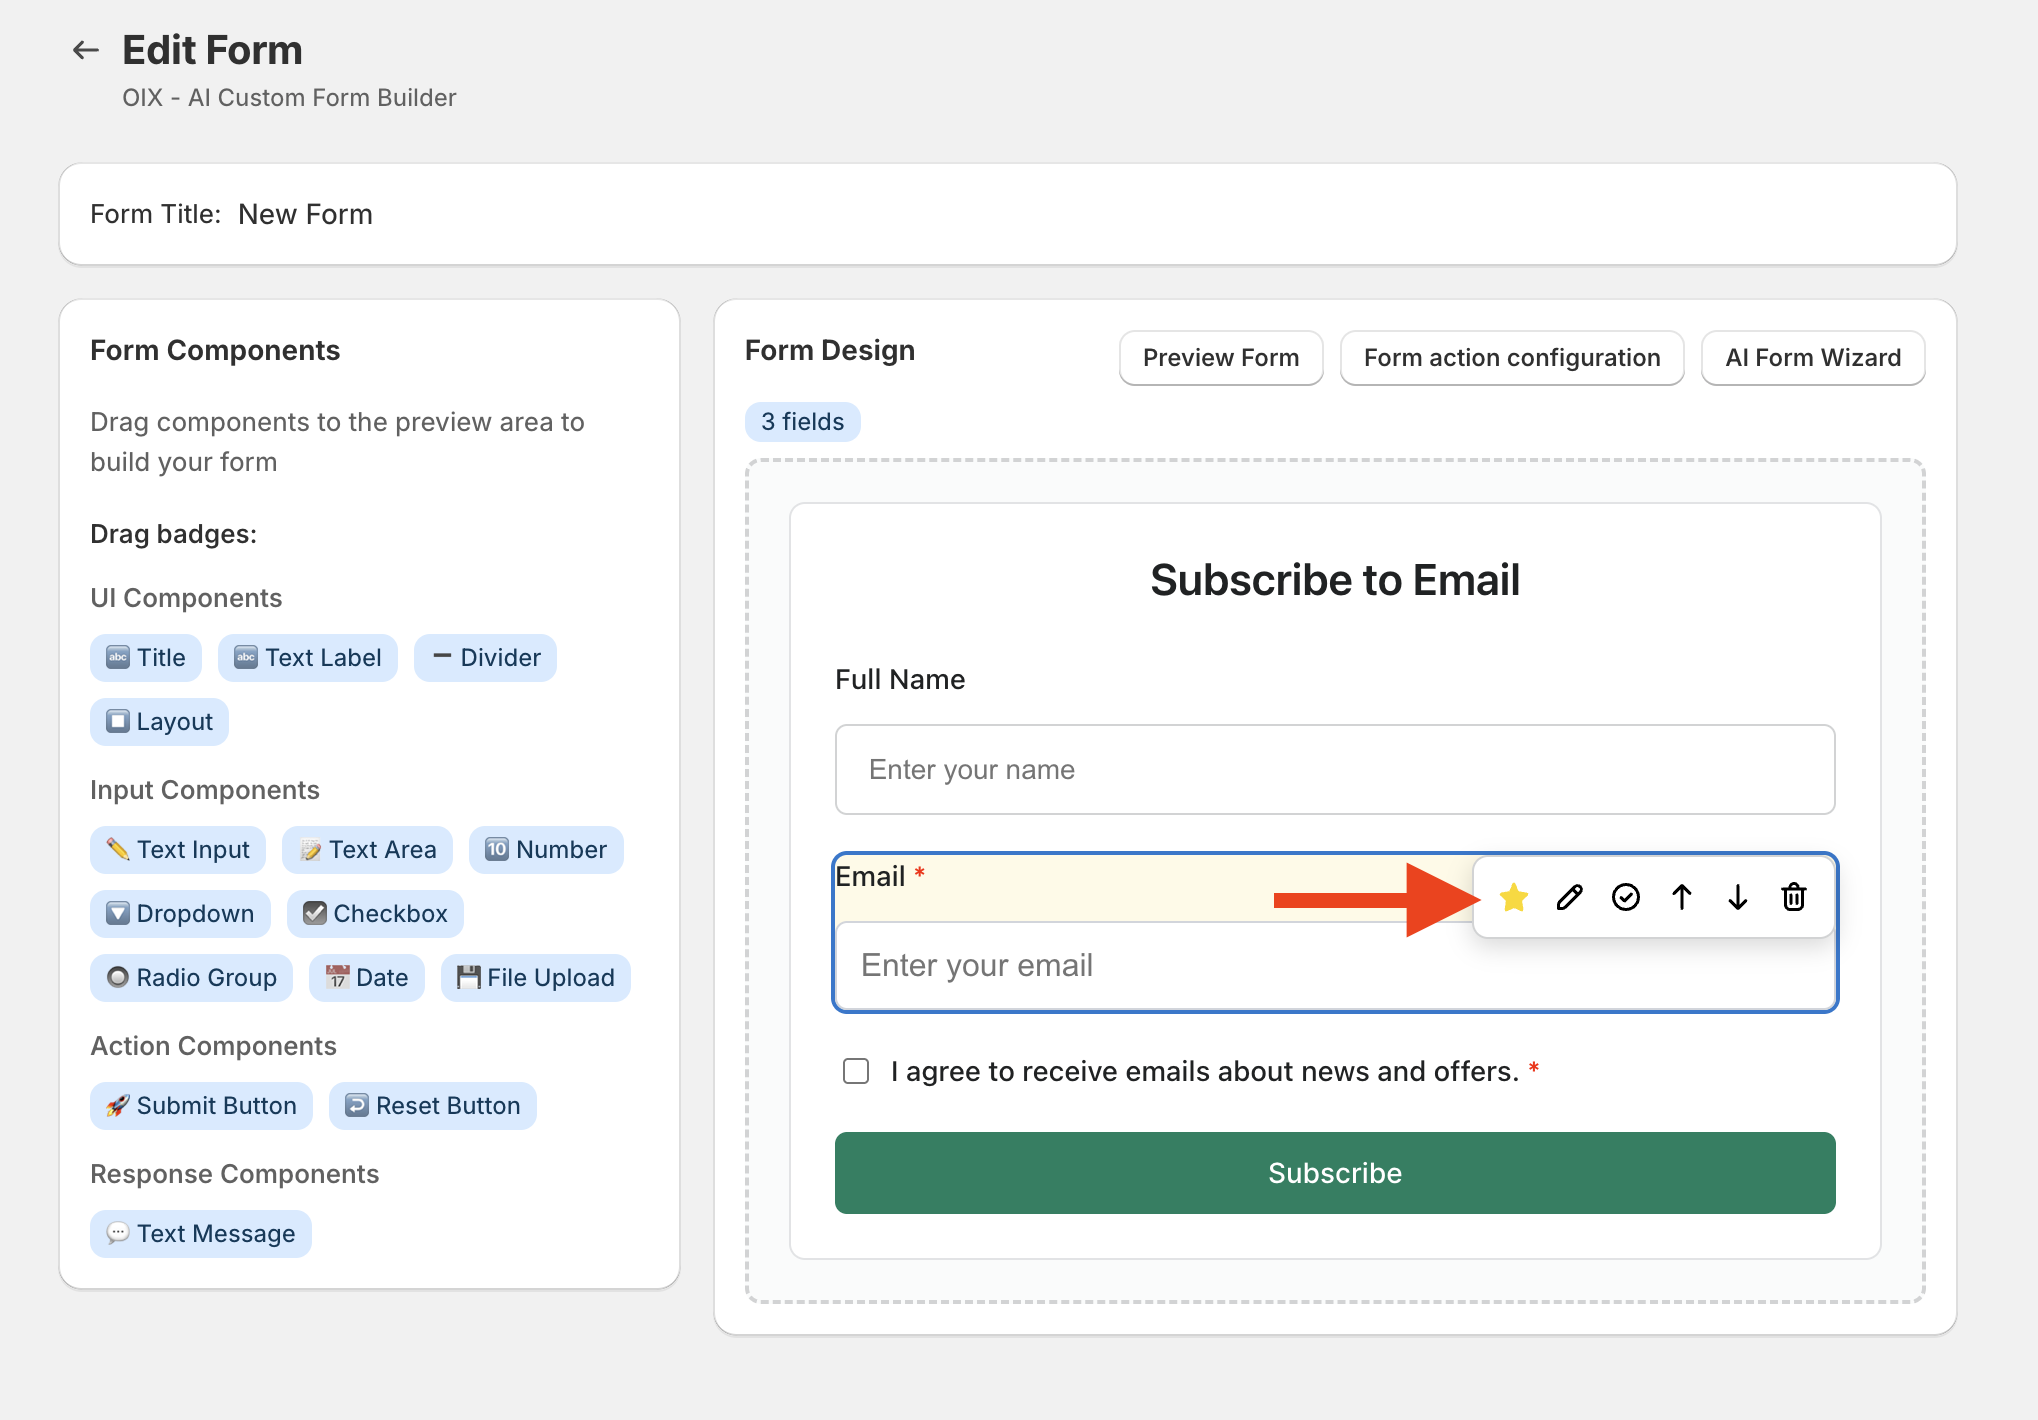This screenshot has width=2038, height=1420.
Task: Launch the AI Form Wizard
Action: 1812,357
